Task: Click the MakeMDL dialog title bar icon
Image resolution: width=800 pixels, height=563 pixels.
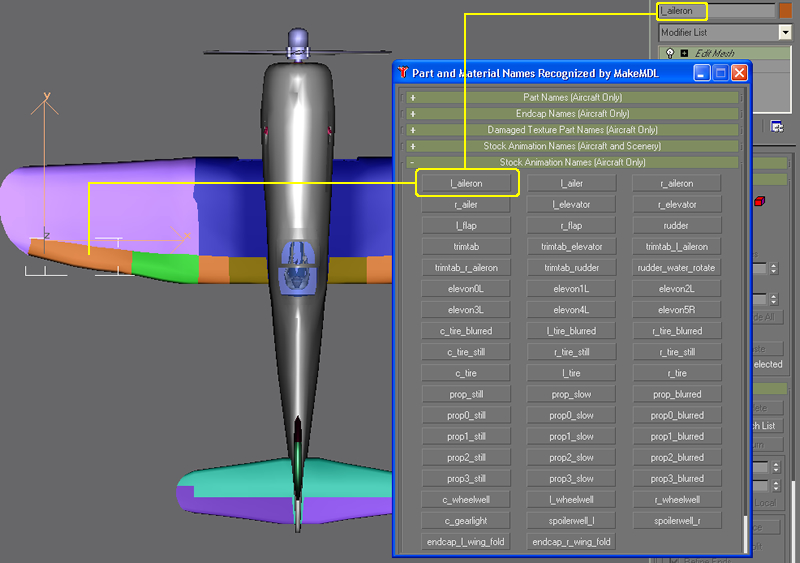Action: (x=403, y=73)
